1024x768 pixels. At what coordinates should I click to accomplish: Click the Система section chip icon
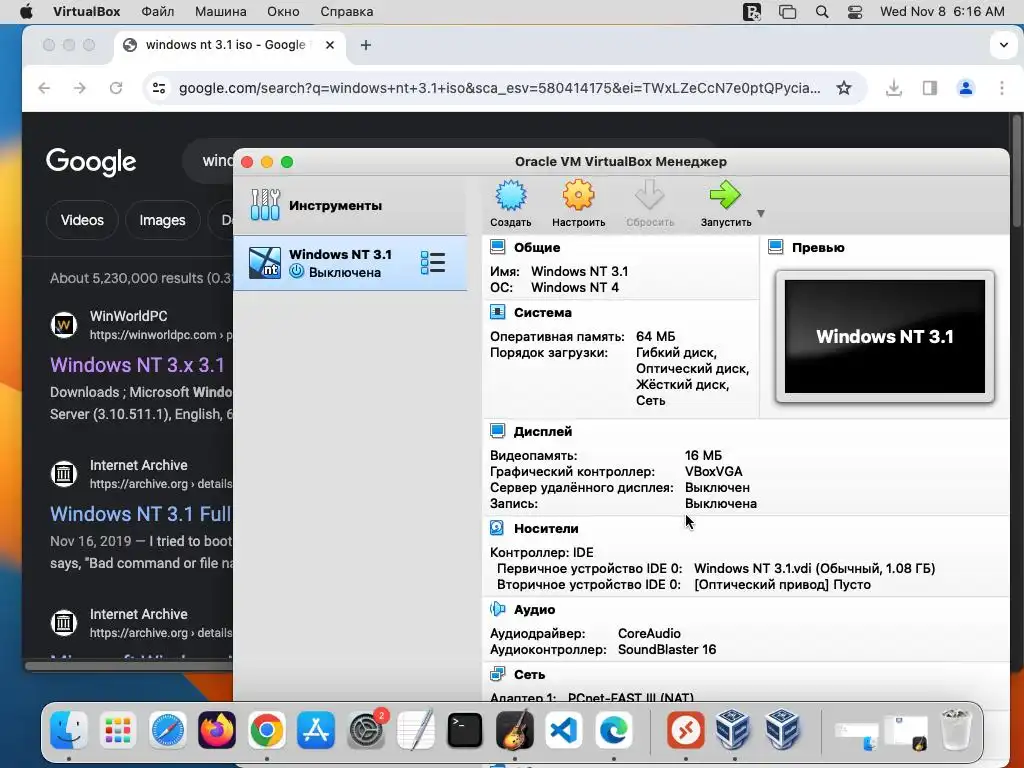pos(498,312)
